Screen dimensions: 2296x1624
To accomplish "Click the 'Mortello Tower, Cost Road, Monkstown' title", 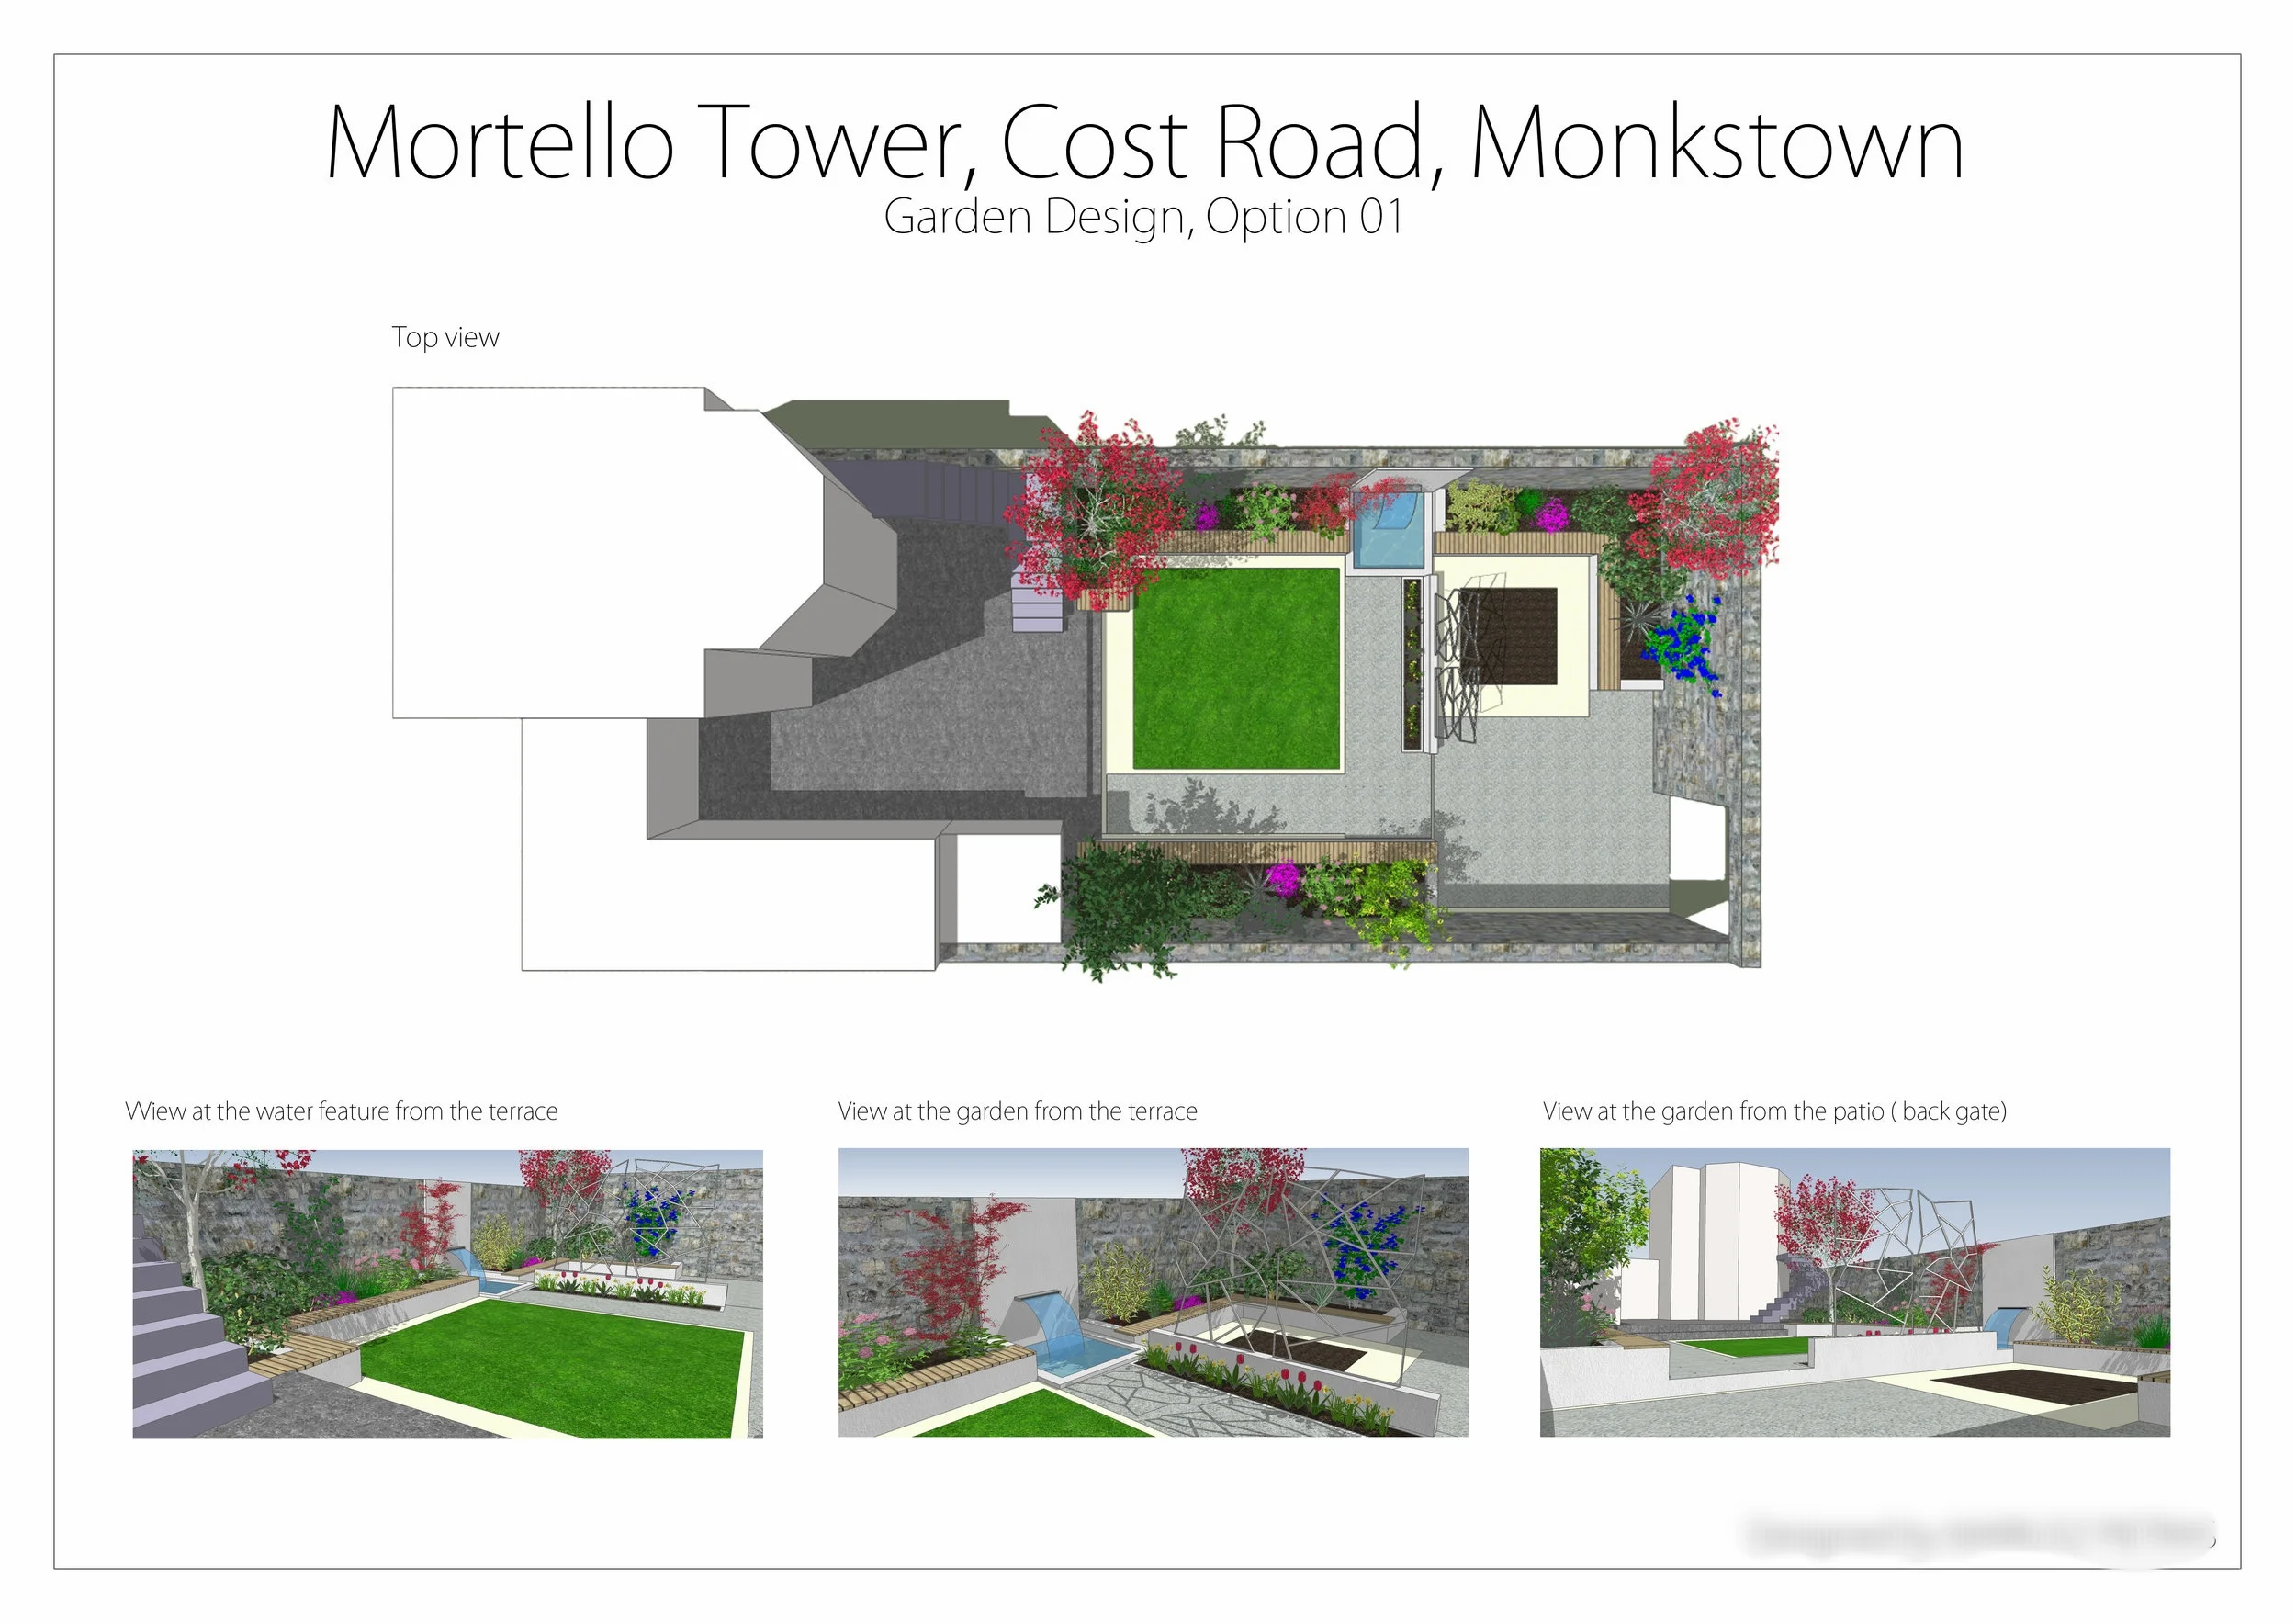I will (x=1145, y=143).
